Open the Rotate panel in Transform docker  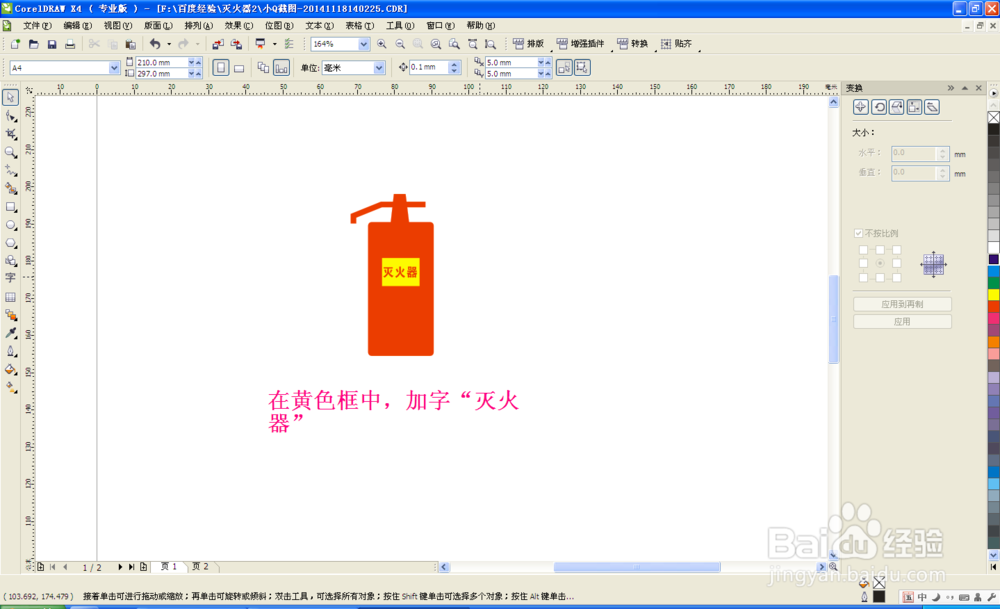(879, 107)
